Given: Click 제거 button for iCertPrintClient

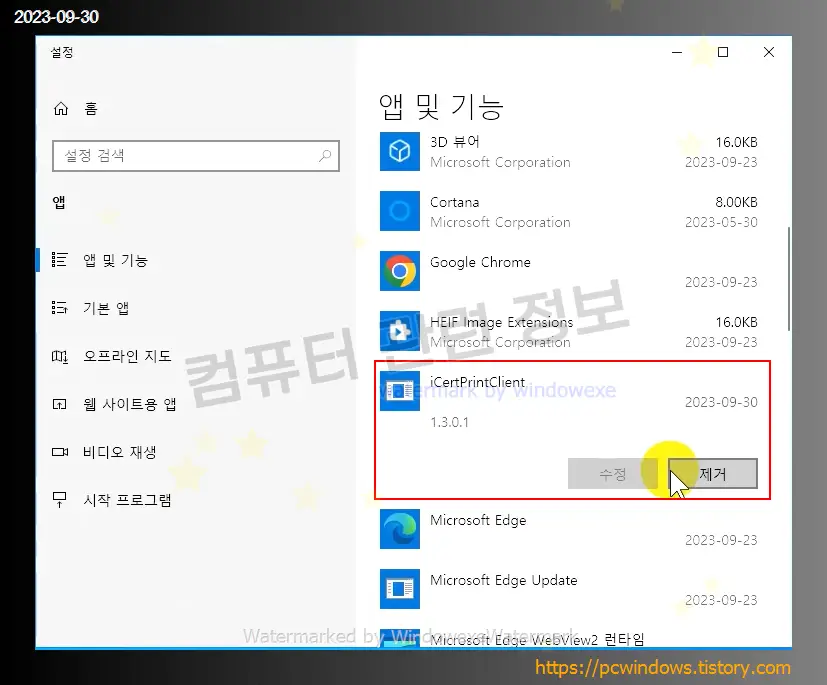Looking at the screenshot, I should tap(713, 474).
